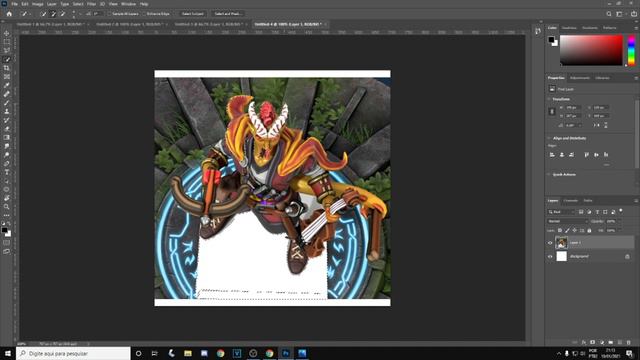The width and height of the screenshot is (640, 360).
Task: Click the hue slider in Color panel
Action: tap(631, 50)
